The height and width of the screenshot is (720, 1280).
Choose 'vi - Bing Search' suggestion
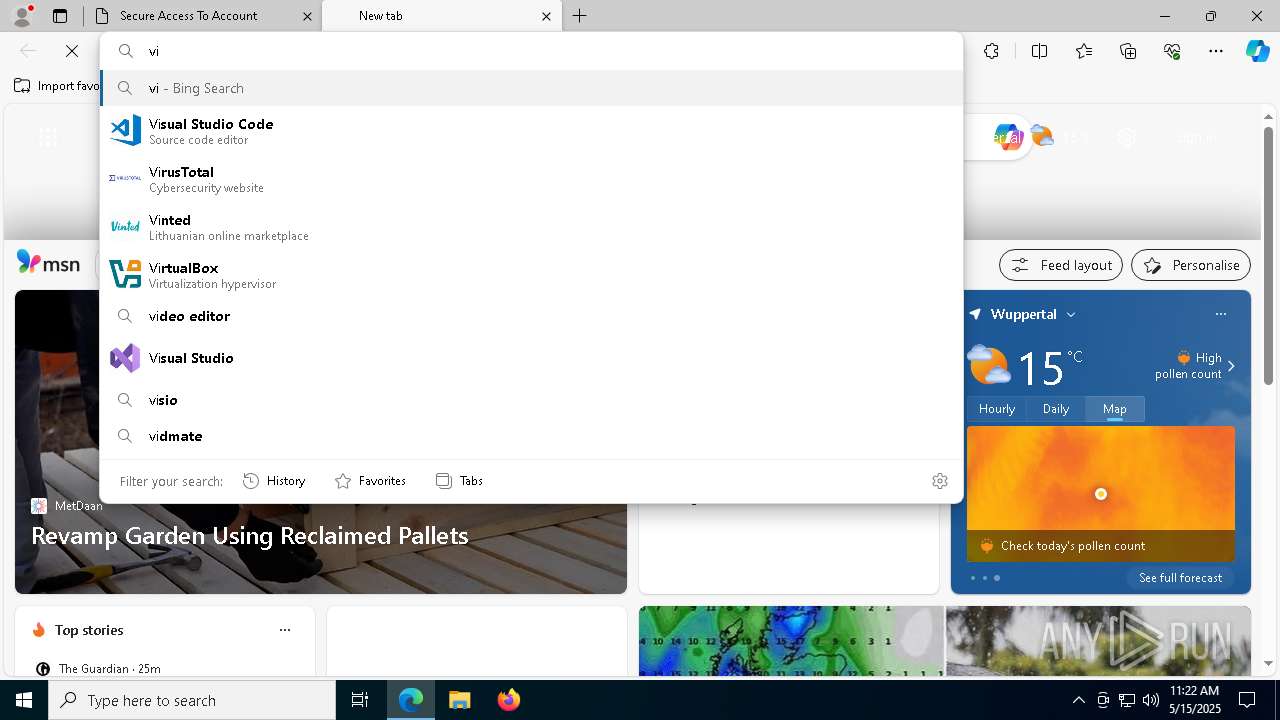click(531, 88)
